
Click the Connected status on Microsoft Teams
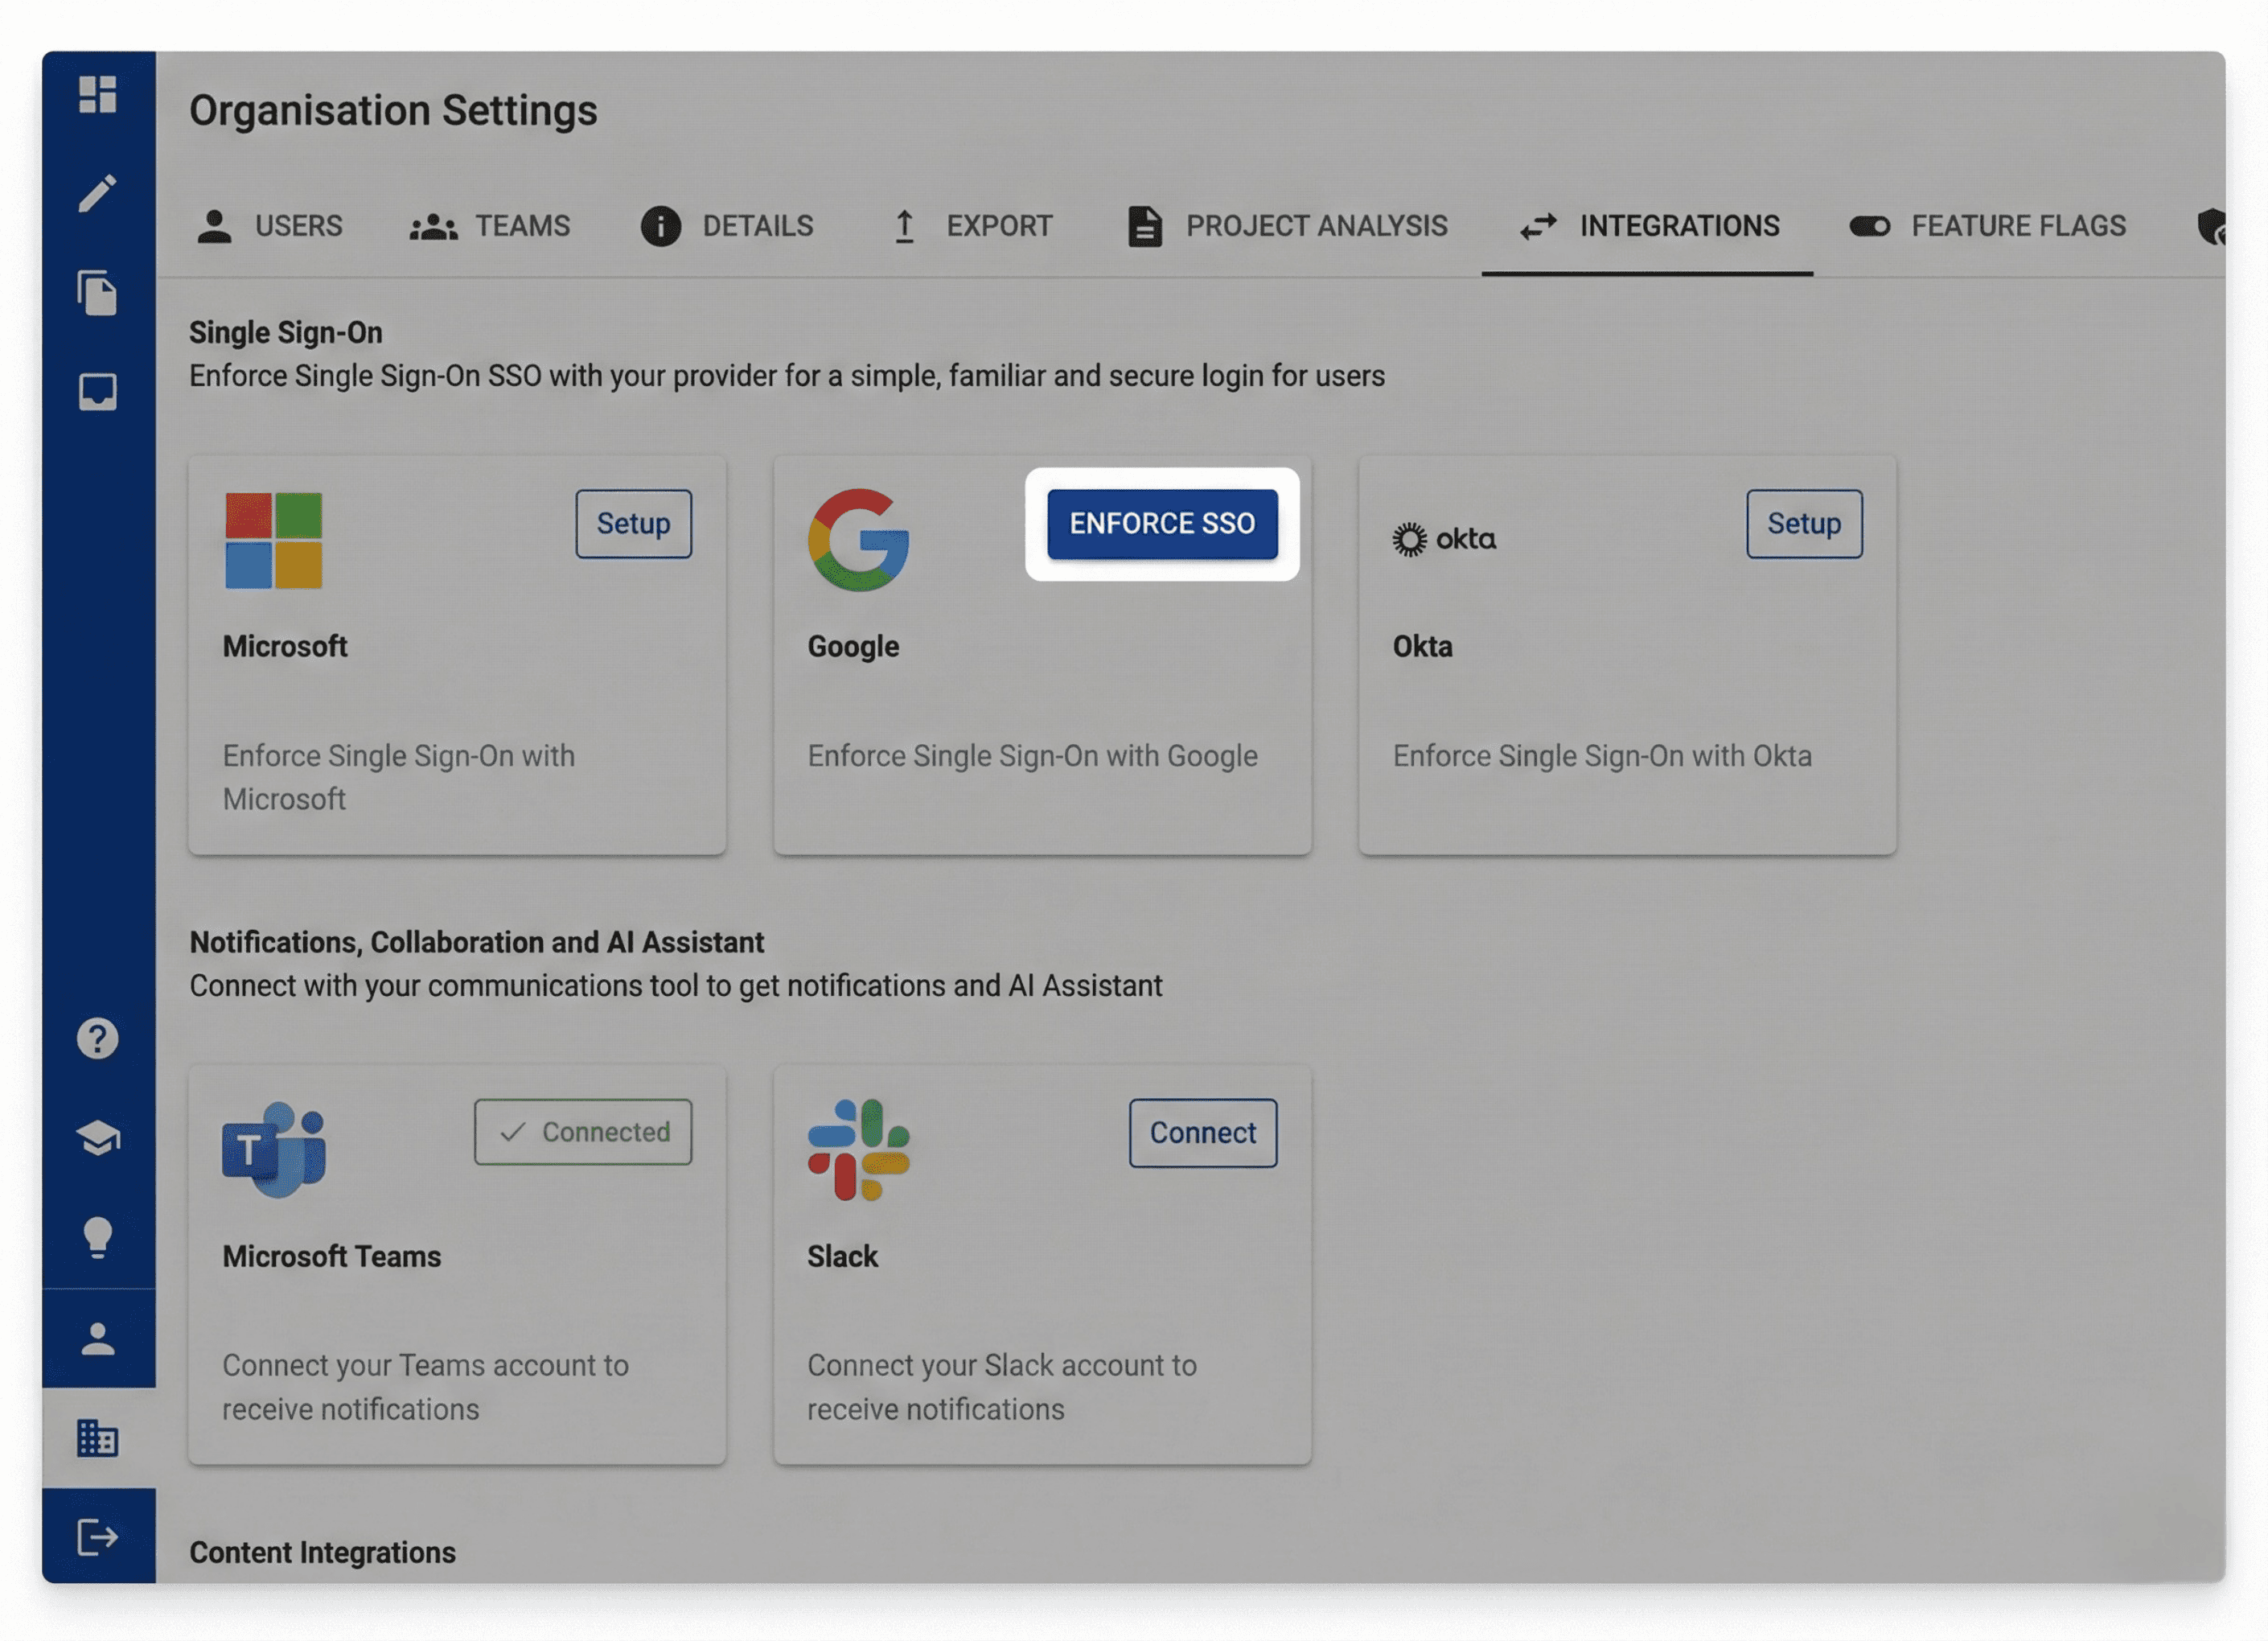(583, 1132)
